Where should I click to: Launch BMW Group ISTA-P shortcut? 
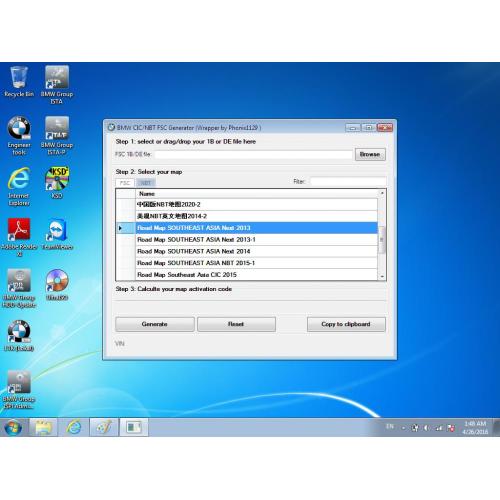(x=57, y=136)
